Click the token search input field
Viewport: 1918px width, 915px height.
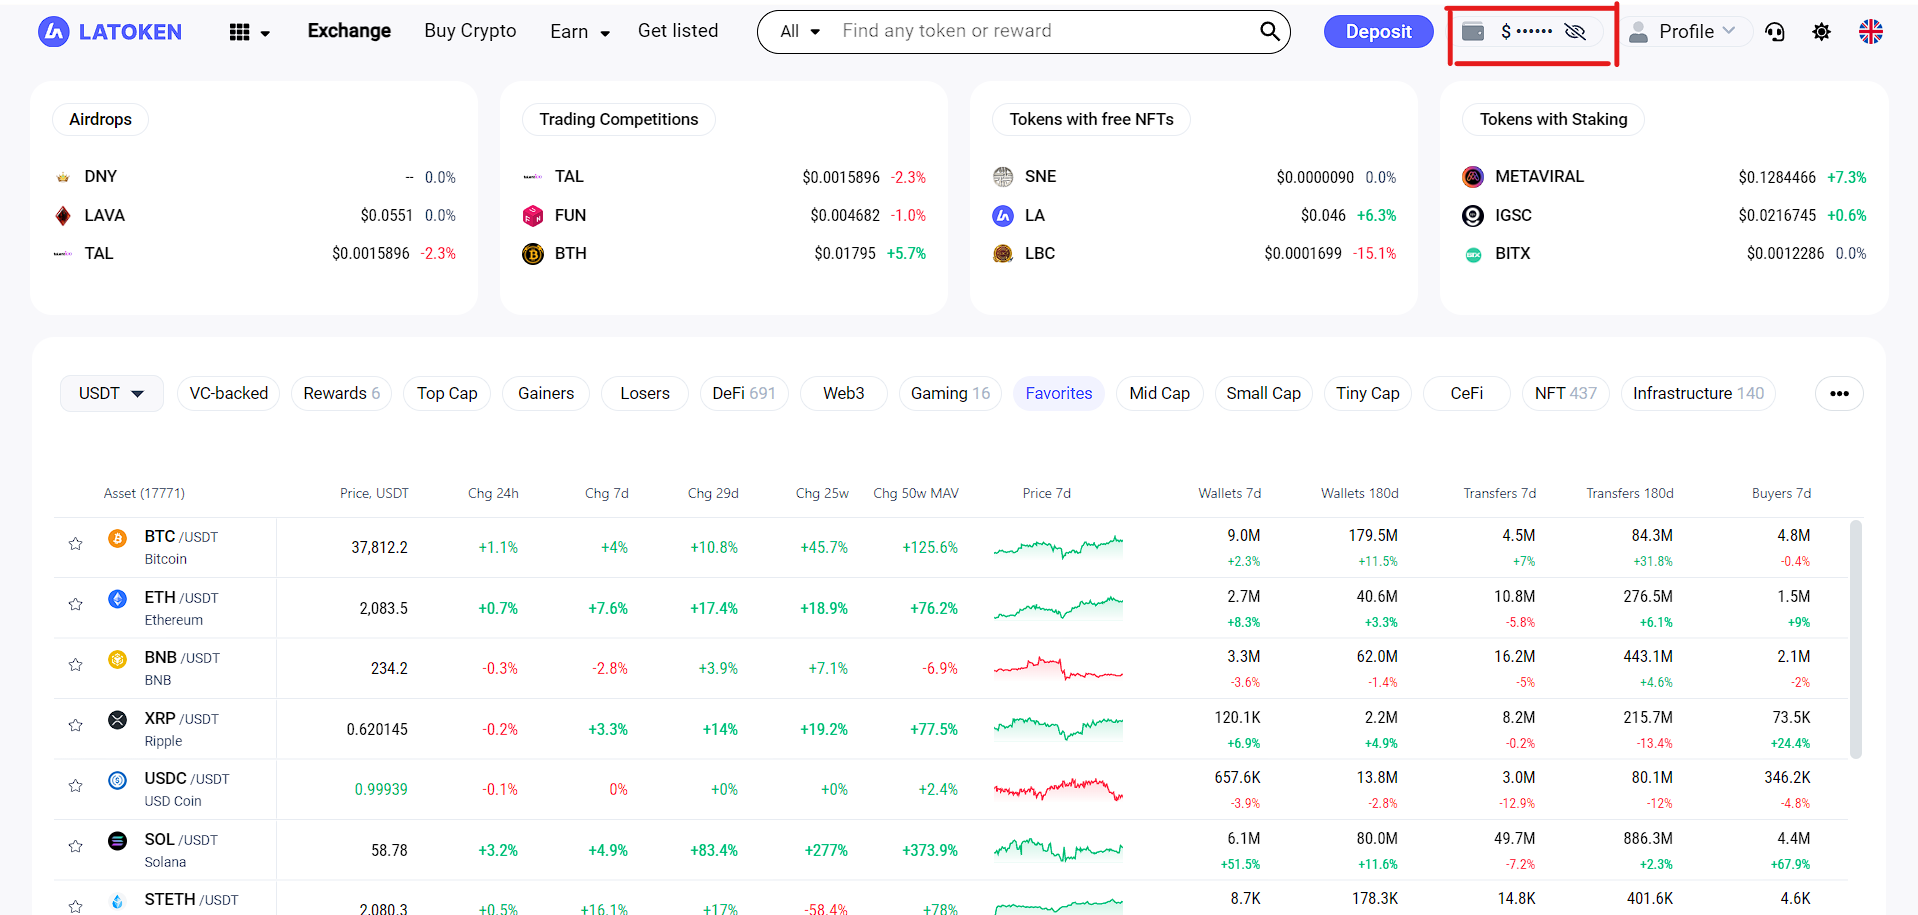[1040, 31]
